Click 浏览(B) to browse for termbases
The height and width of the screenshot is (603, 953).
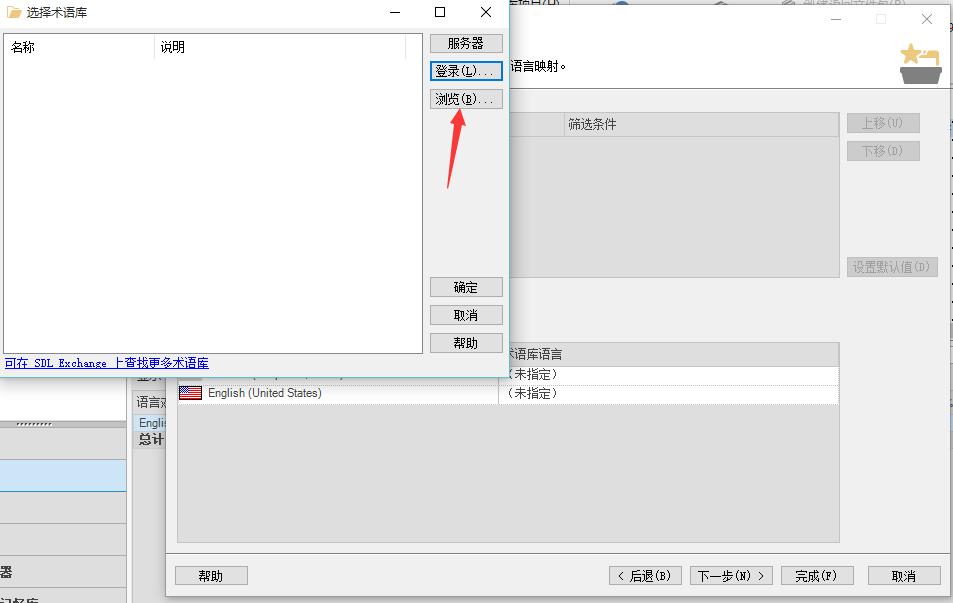coord(465,98)
